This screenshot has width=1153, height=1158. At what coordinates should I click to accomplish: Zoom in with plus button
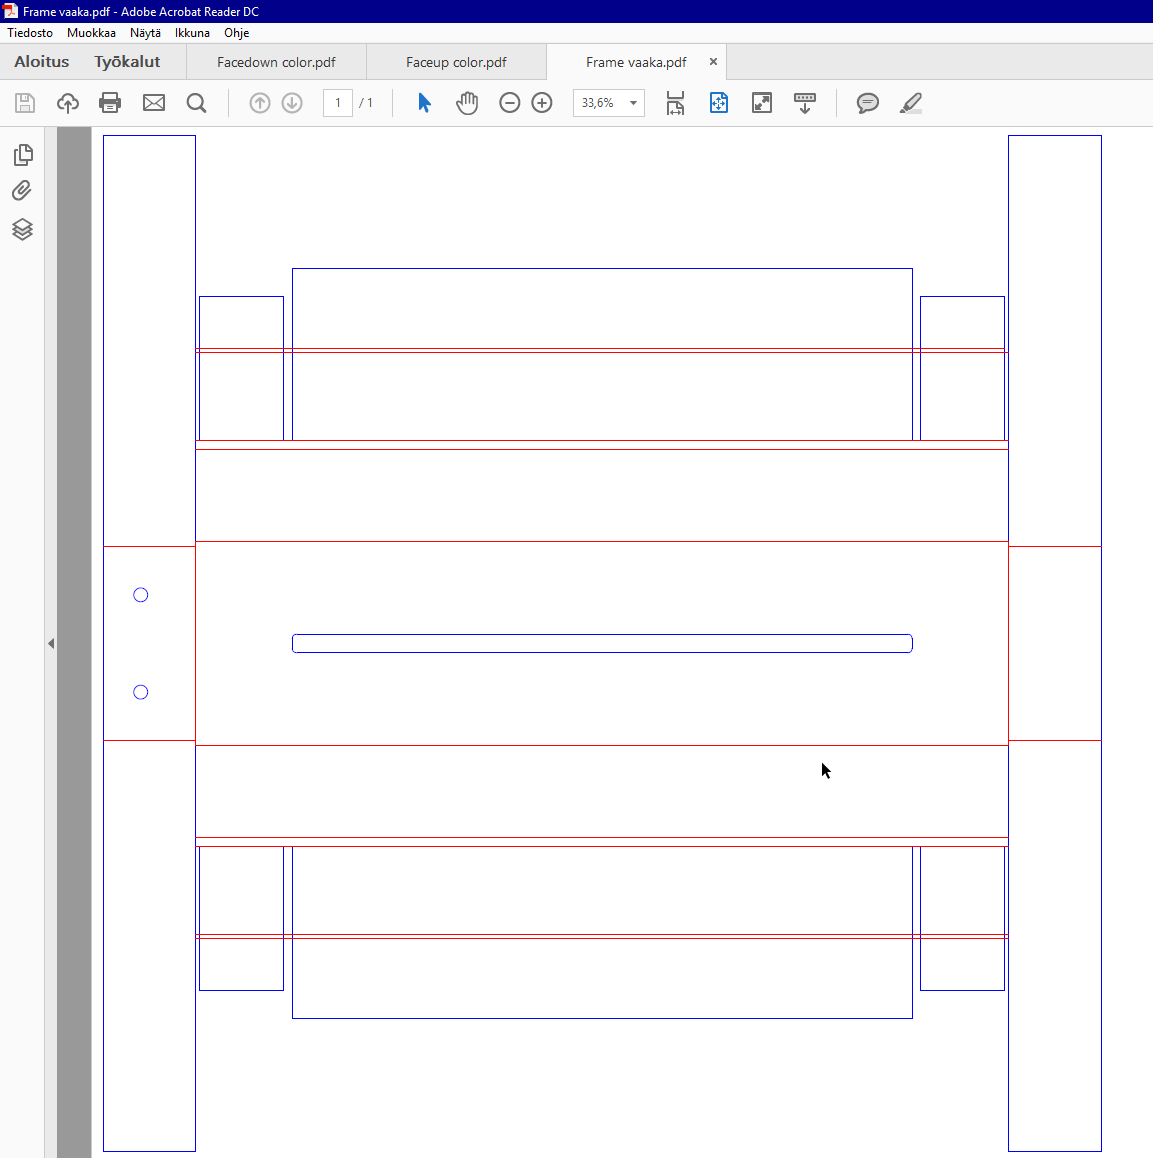pos(542,103)
